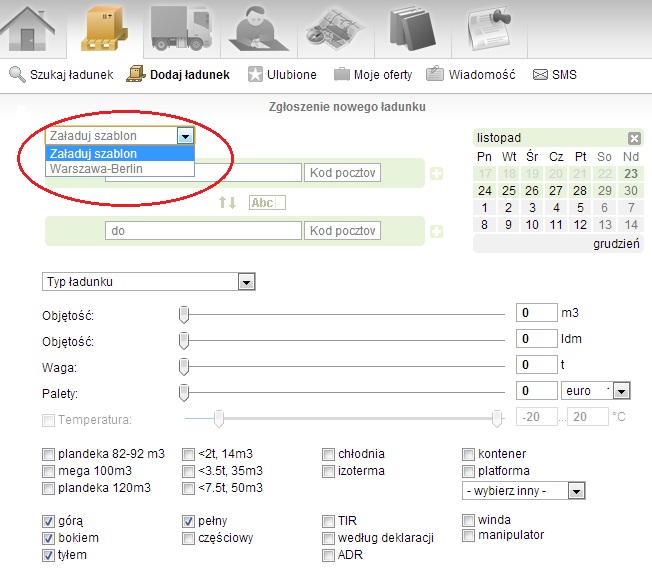This screenshot has width=652, height=571.
Task: Open the wybierz inny dropdown
Action: pos(524,491)
